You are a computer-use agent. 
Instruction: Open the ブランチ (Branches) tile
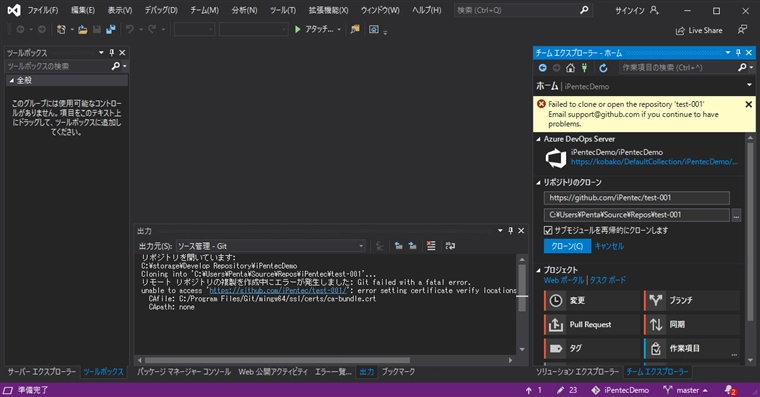tap(692, 301)
